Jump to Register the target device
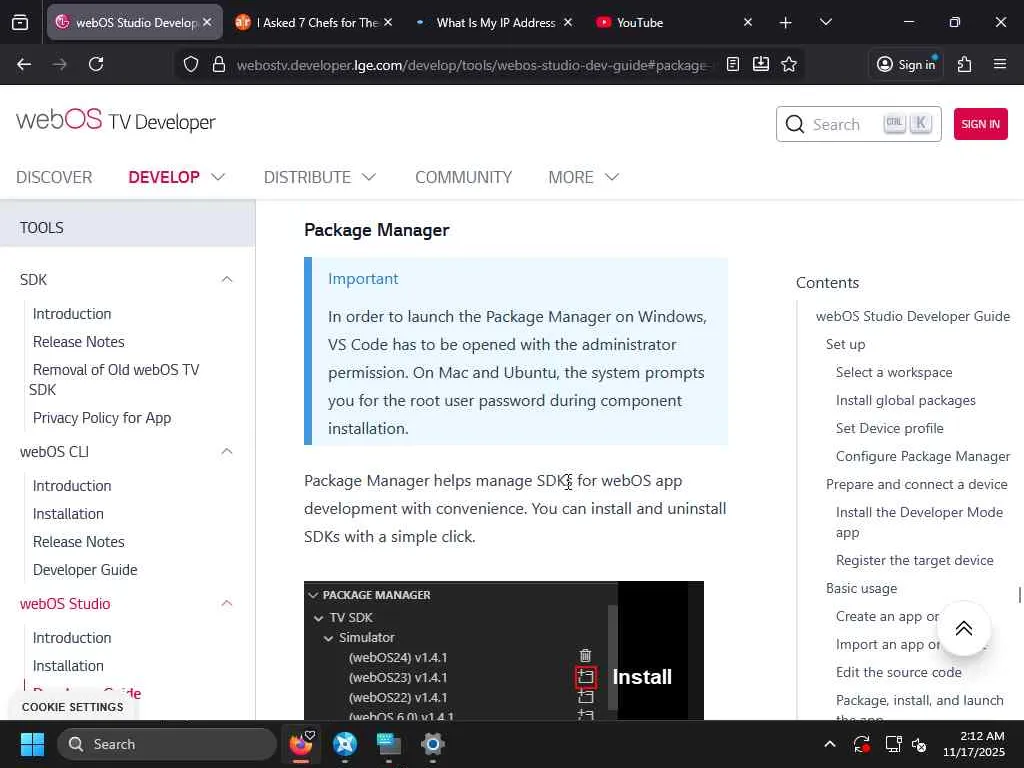1024x768 pixels. (x=914, y=560)
